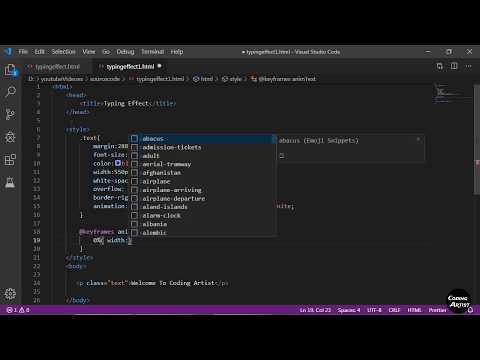Screen dimensions: 480x360
Task: Change indentation via Spaces: 4
Action: tap(349, 310)
